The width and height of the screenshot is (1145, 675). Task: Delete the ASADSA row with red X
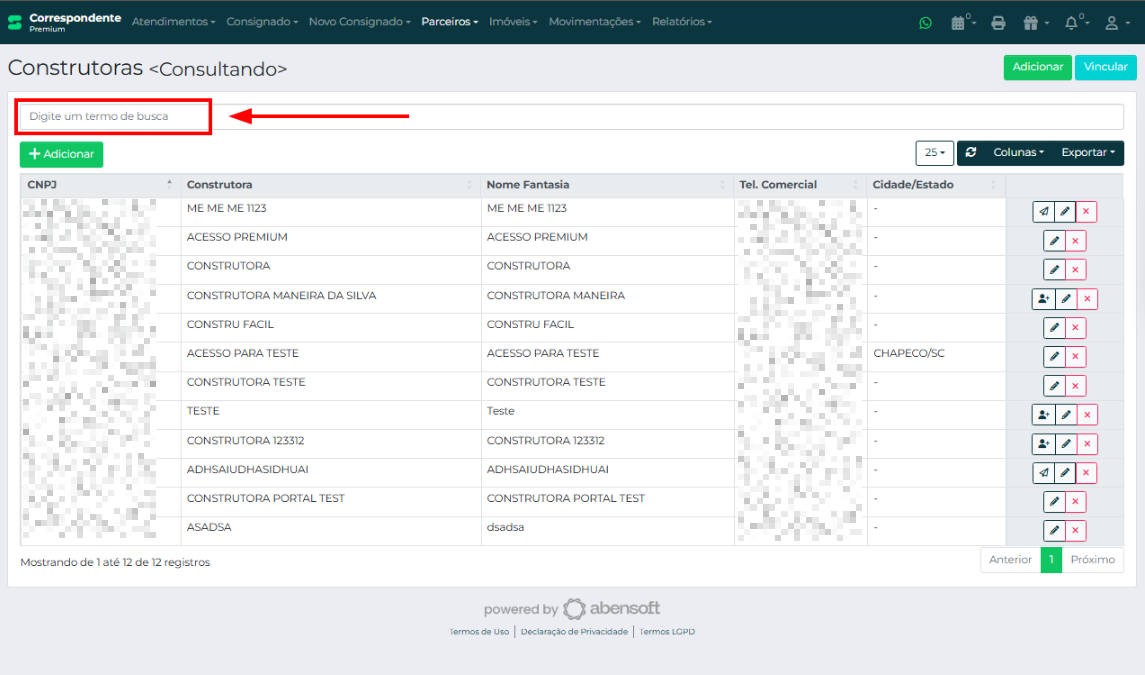coord(1075,531)
